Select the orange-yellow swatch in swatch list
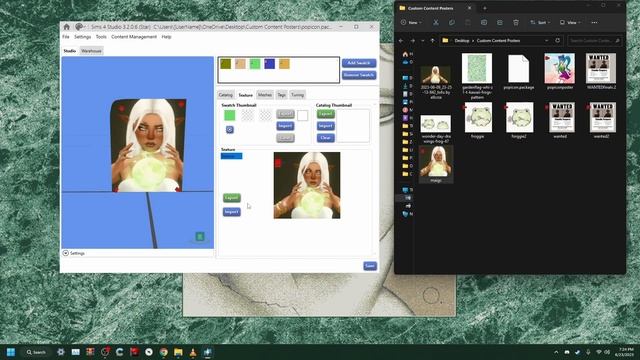 tap(284, 64)
